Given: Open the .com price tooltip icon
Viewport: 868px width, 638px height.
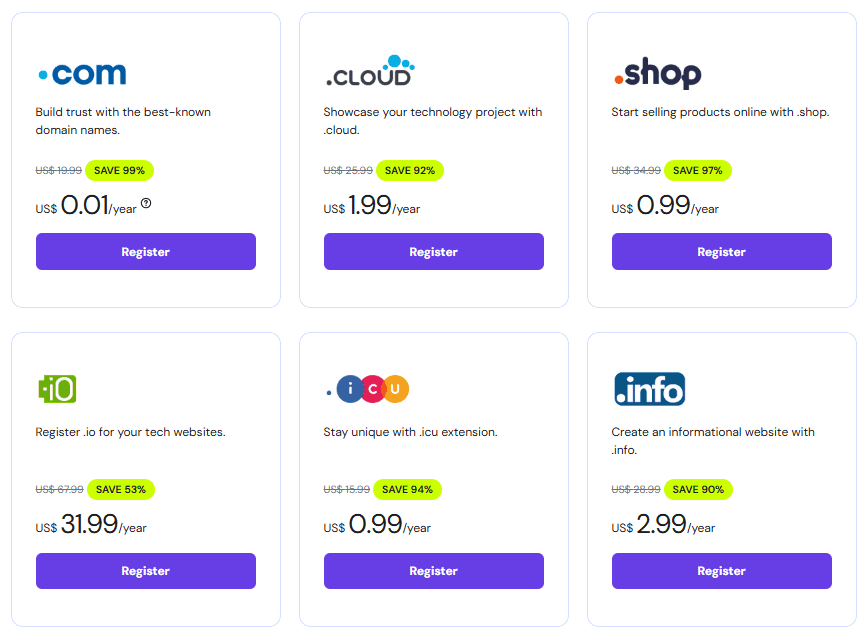Looking at the screenshot, I should [x=145, y=203].
